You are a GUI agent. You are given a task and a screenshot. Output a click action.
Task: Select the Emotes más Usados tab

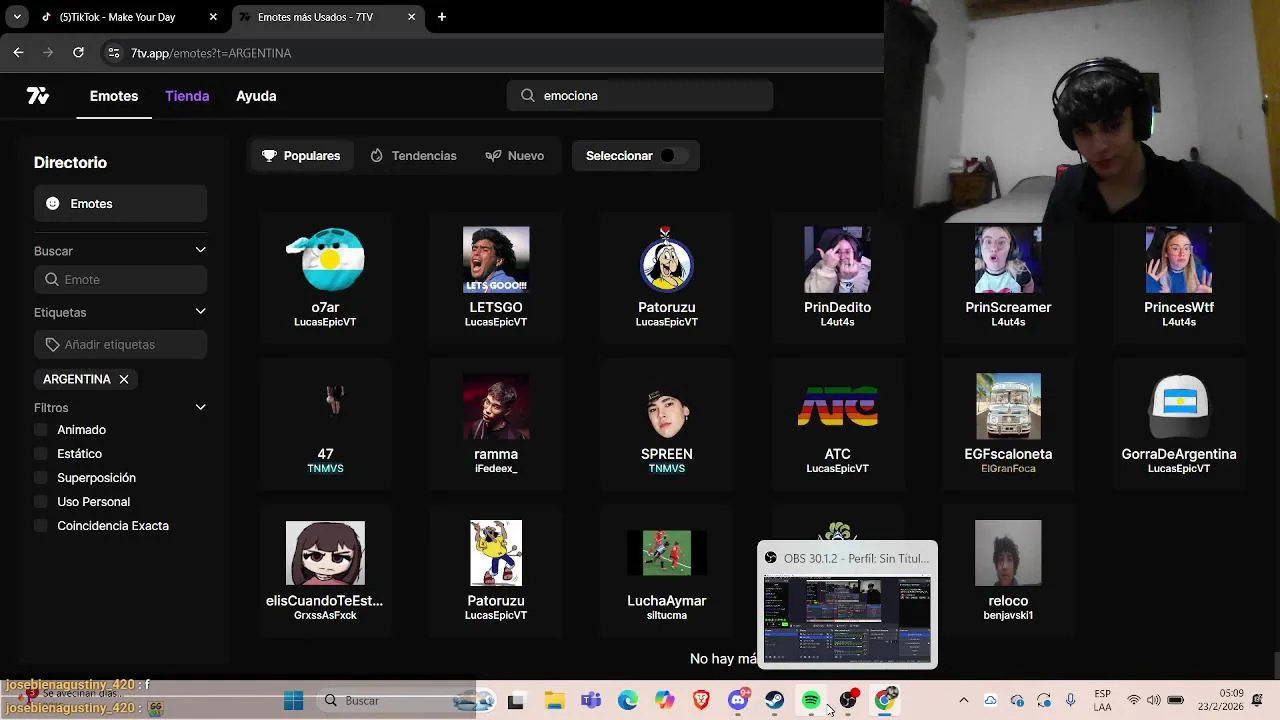[328, 17]
